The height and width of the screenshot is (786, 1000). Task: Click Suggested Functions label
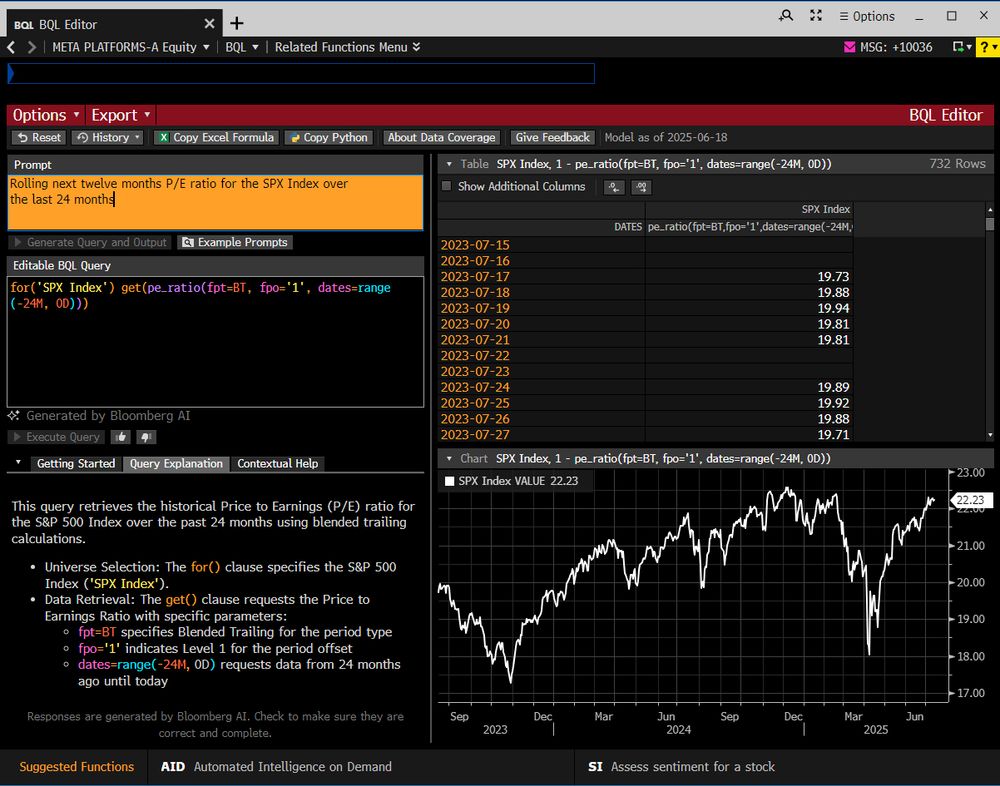pyautogui.click(x=77, y=767)
